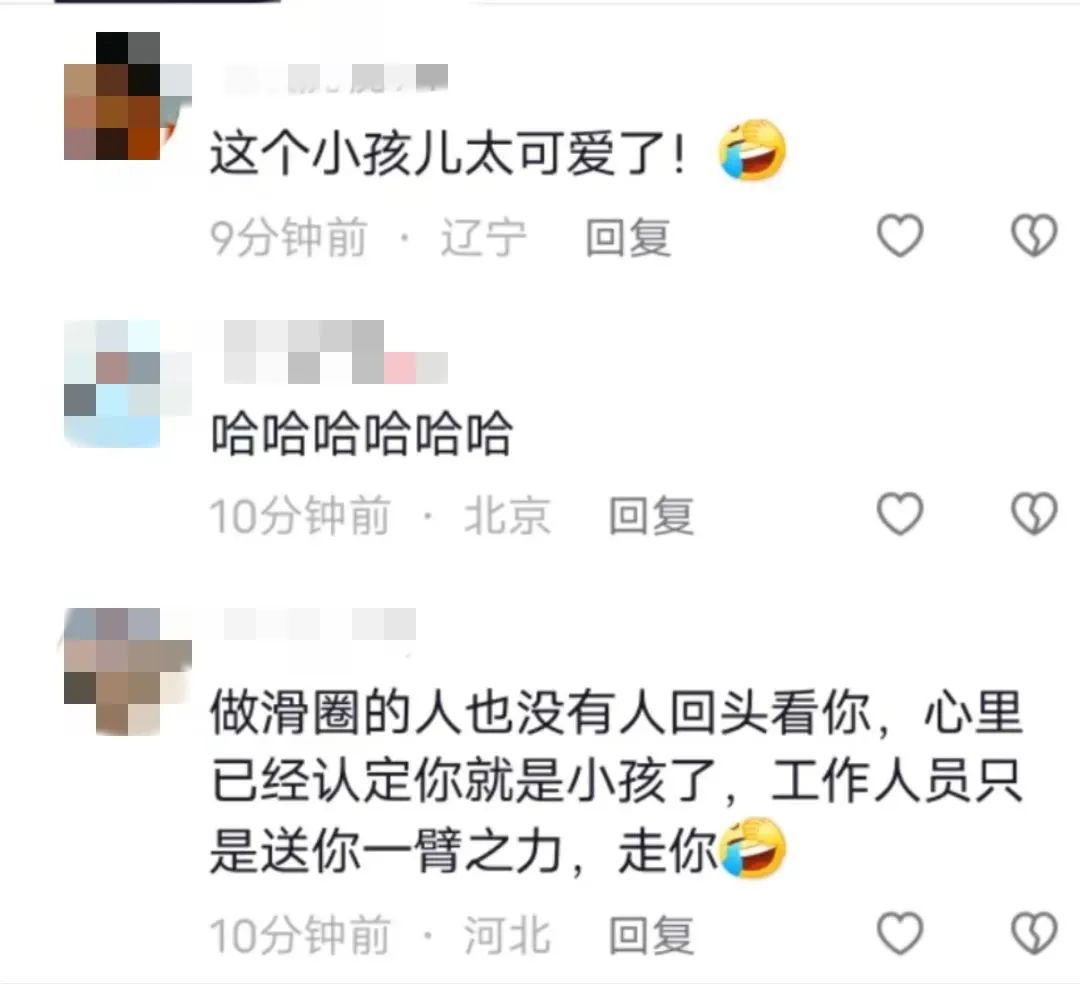This screenshot has height=984, width=1080.
Task: Dislike the Beijing comment via broken heart
Action: tap(1034, 514)
